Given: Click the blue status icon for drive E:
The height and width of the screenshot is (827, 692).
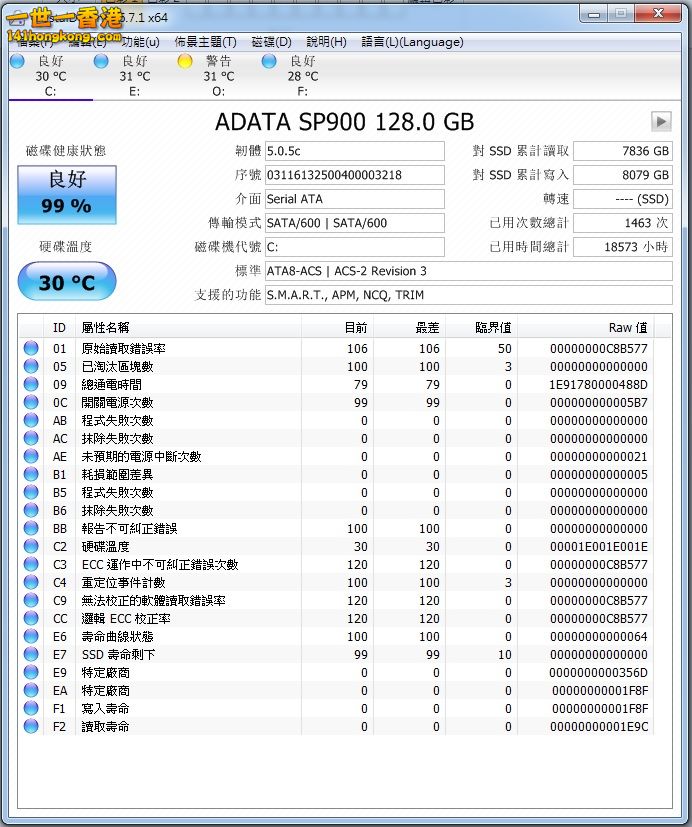Looking at the screenshot, I should (101, 61).
